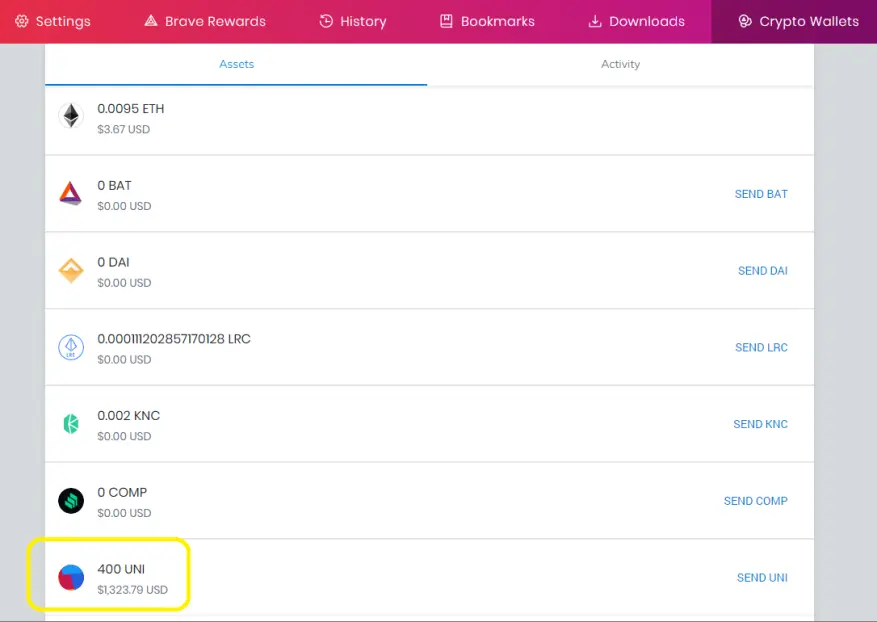Click the UNI token logo
The image size is (877, 622).
coord(71,577)
